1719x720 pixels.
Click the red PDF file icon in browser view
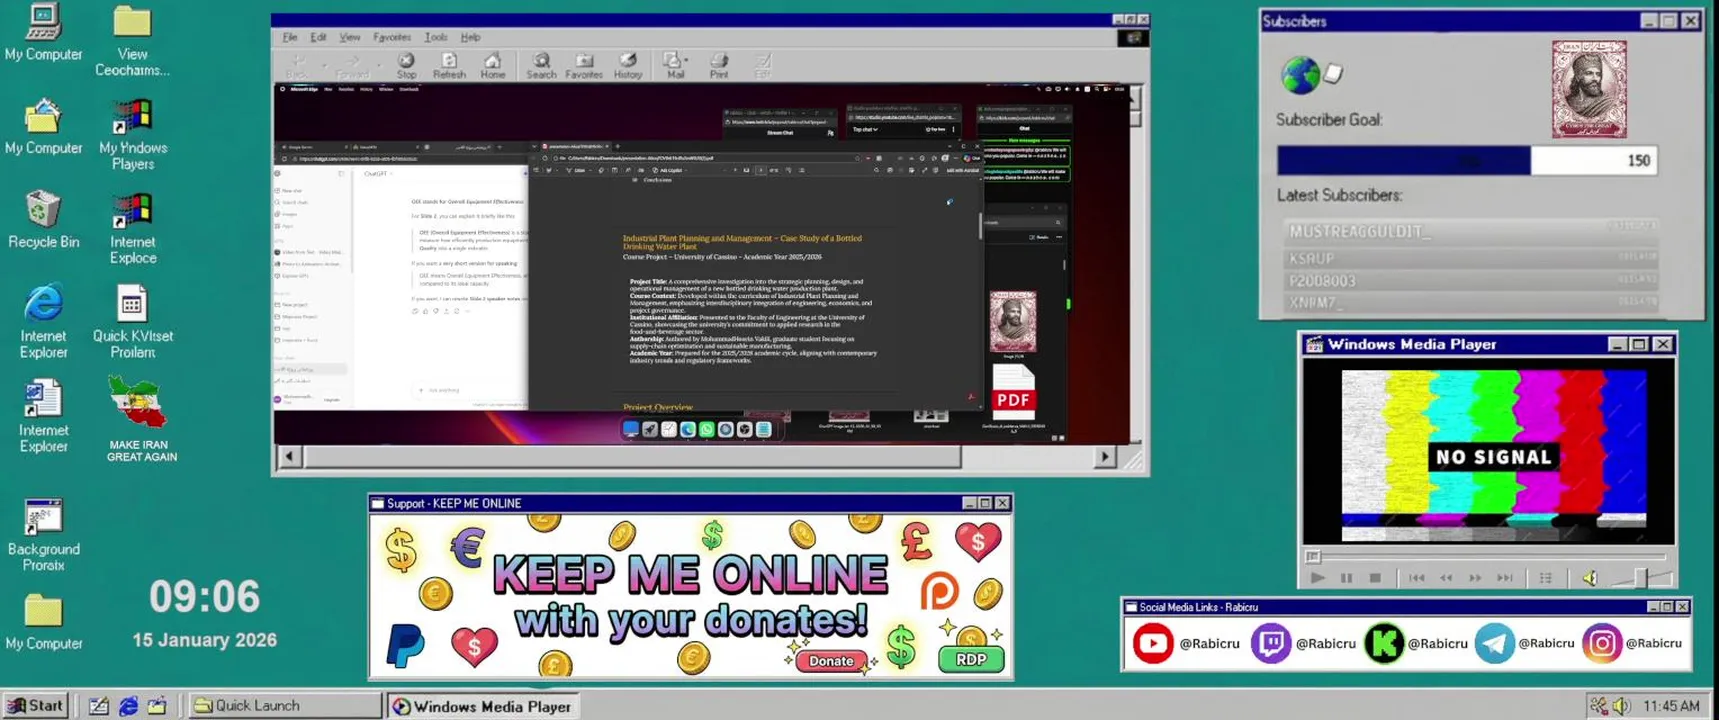click(1013, 391)
